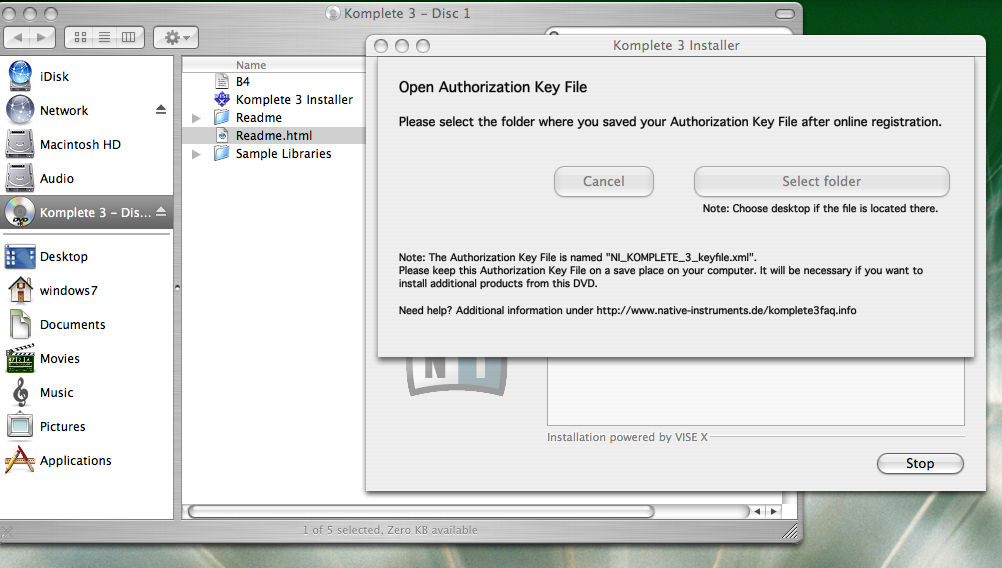
Task: Go back in Finder navigation
Action: click(18, 37)
